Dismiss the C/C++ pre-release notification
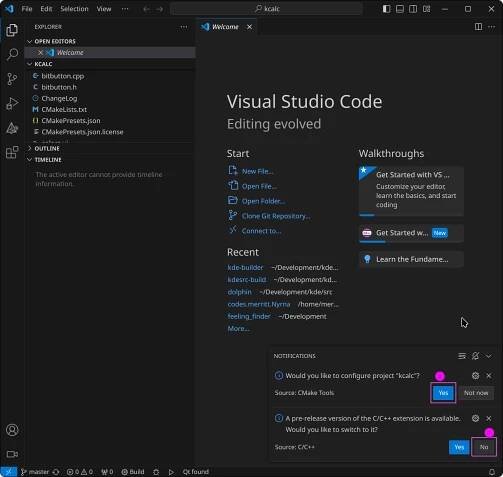Viewport: 503px width, 477px height. (x=489, y=418)
